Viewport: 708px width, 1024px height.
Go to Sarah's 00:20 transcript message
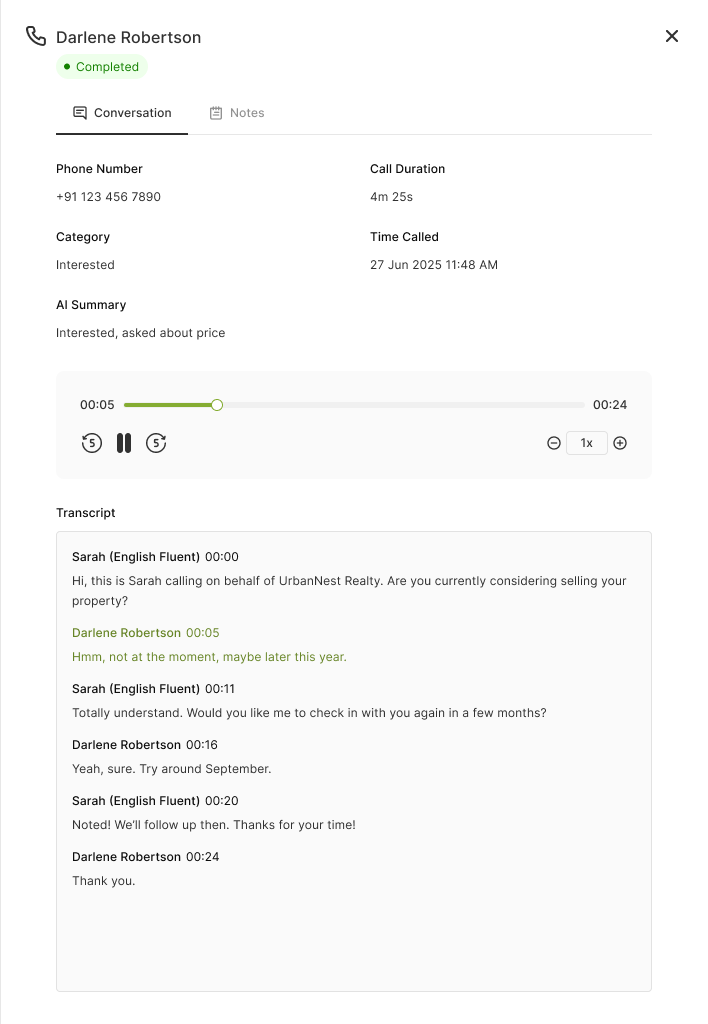click(214, 825)
